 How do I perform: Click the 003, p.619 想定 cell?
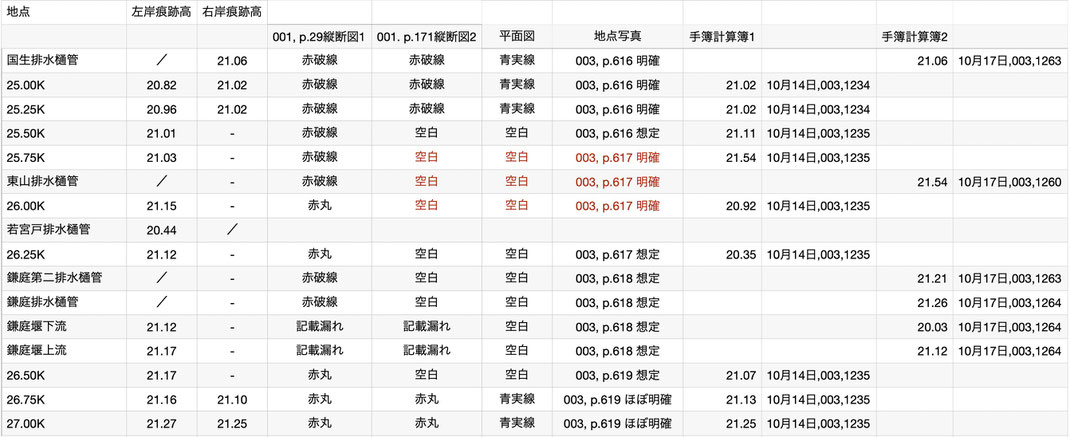618,376
